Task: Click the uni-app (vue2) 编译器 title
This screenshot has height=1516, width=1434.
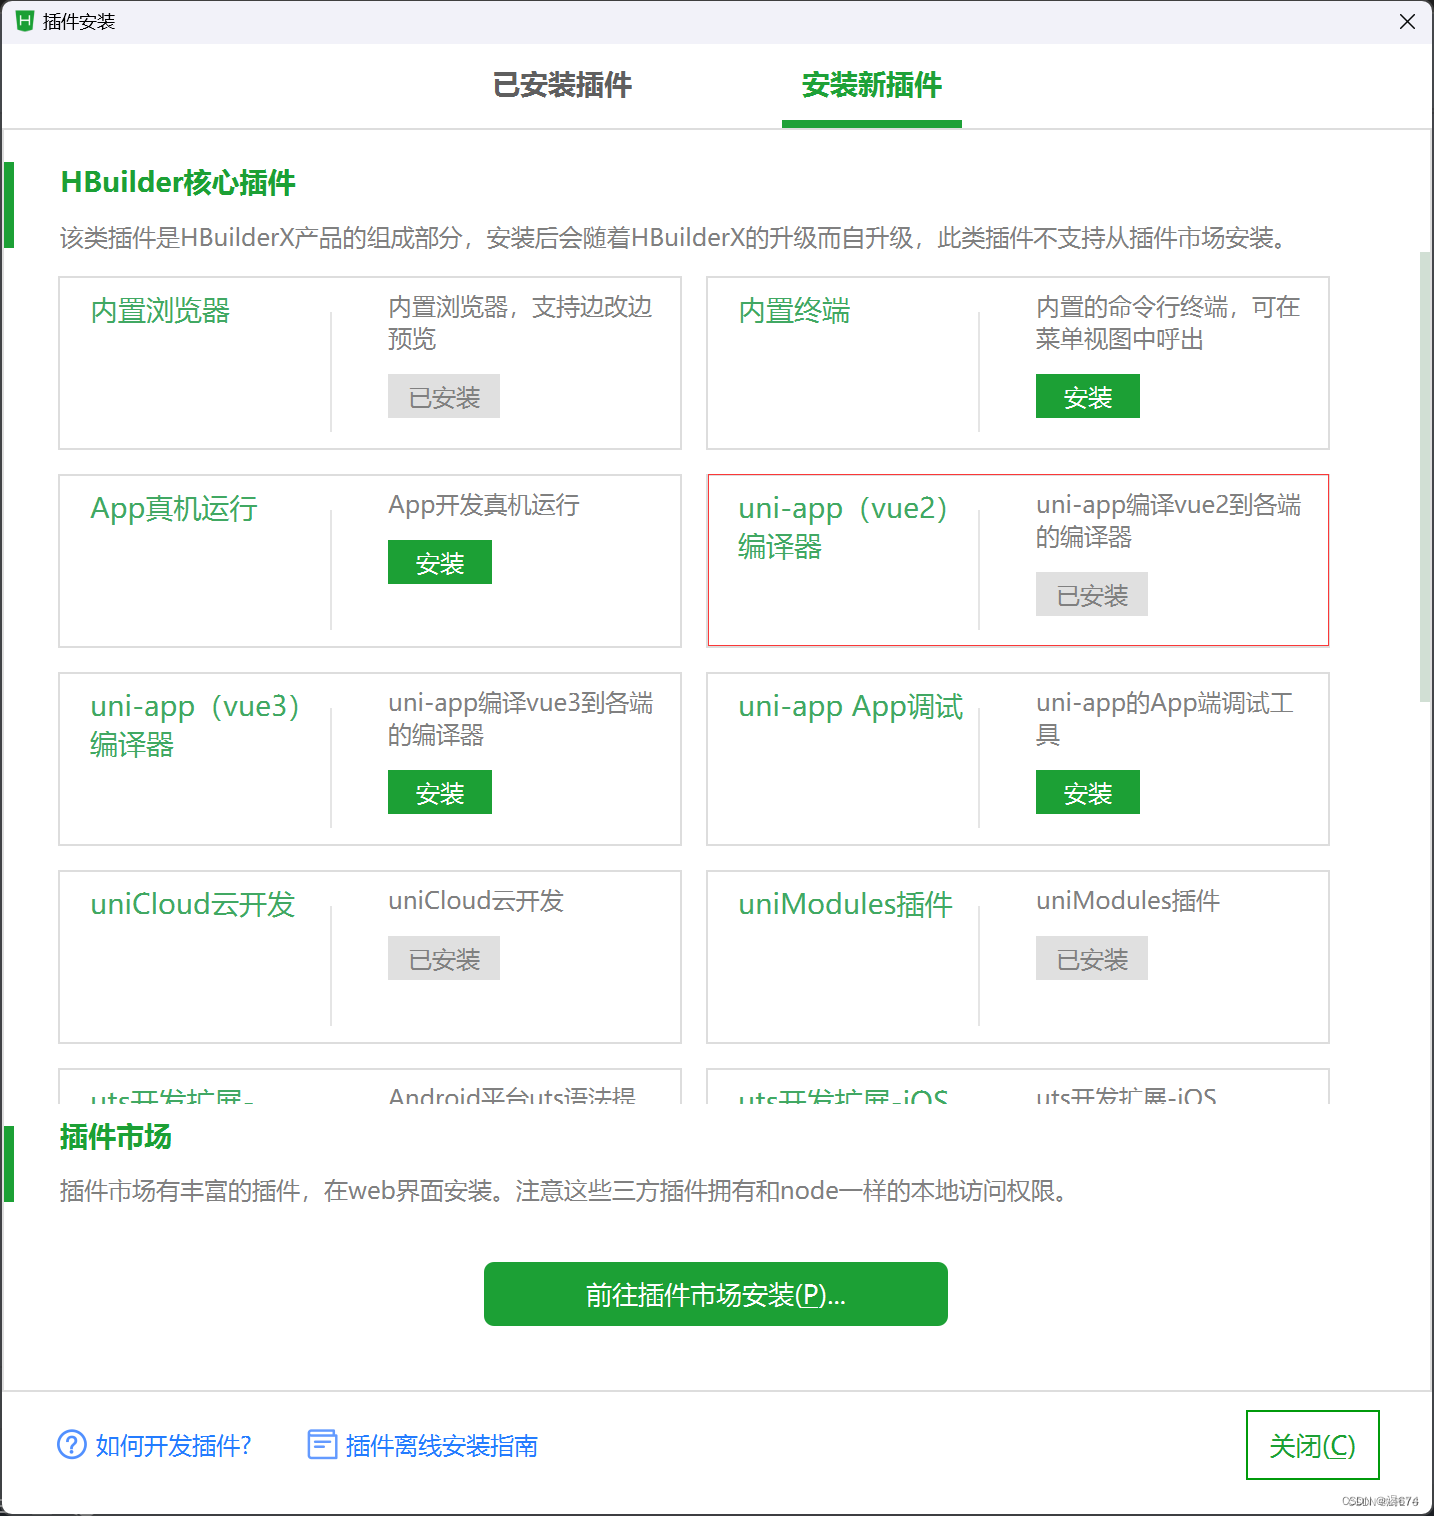Action: [x=843, y=527]
